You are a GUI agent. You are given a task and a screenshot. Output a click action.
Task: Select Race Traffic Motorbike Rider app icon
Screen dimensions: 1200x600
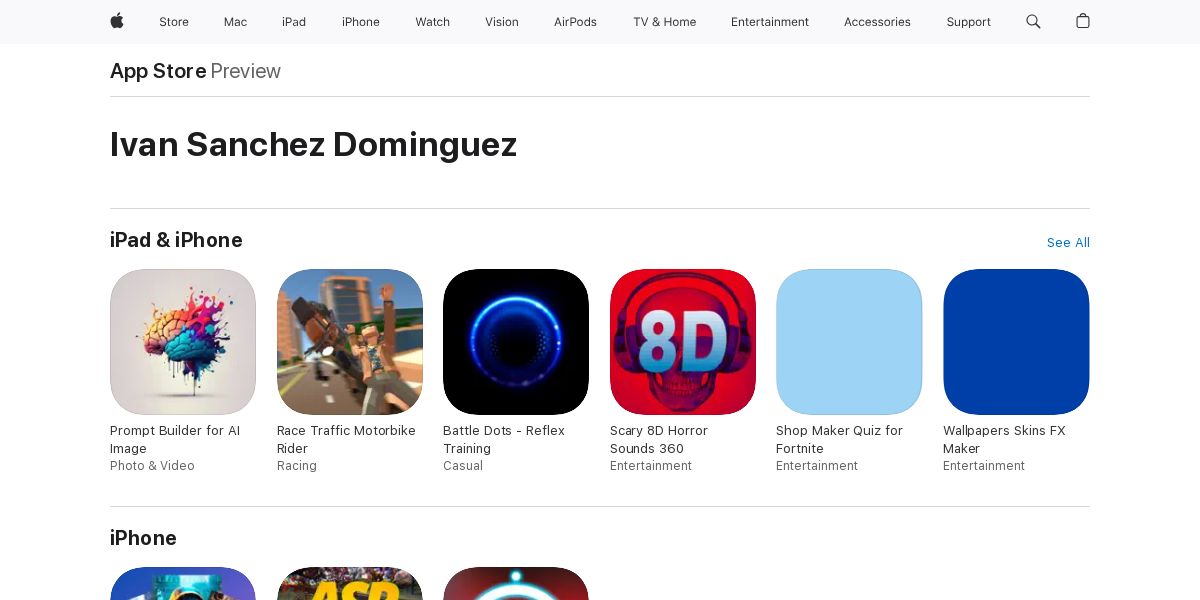click(x=350, y=342)
